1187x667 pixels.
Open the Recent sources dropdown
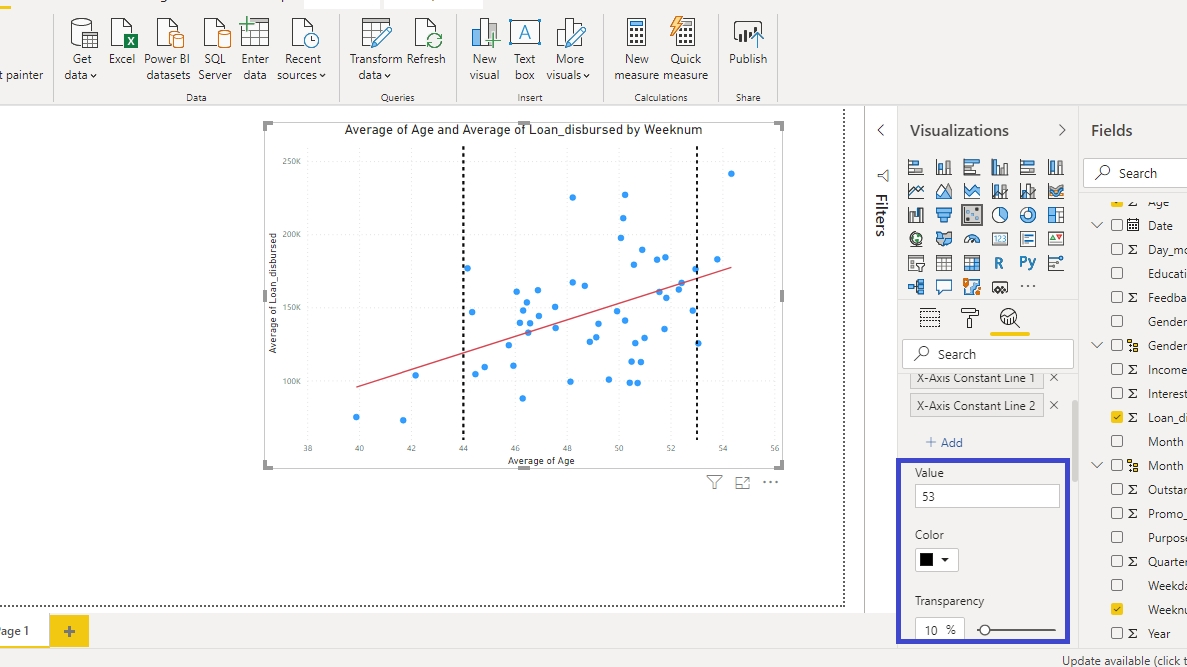pyautogui.click(x=302, y=67)
